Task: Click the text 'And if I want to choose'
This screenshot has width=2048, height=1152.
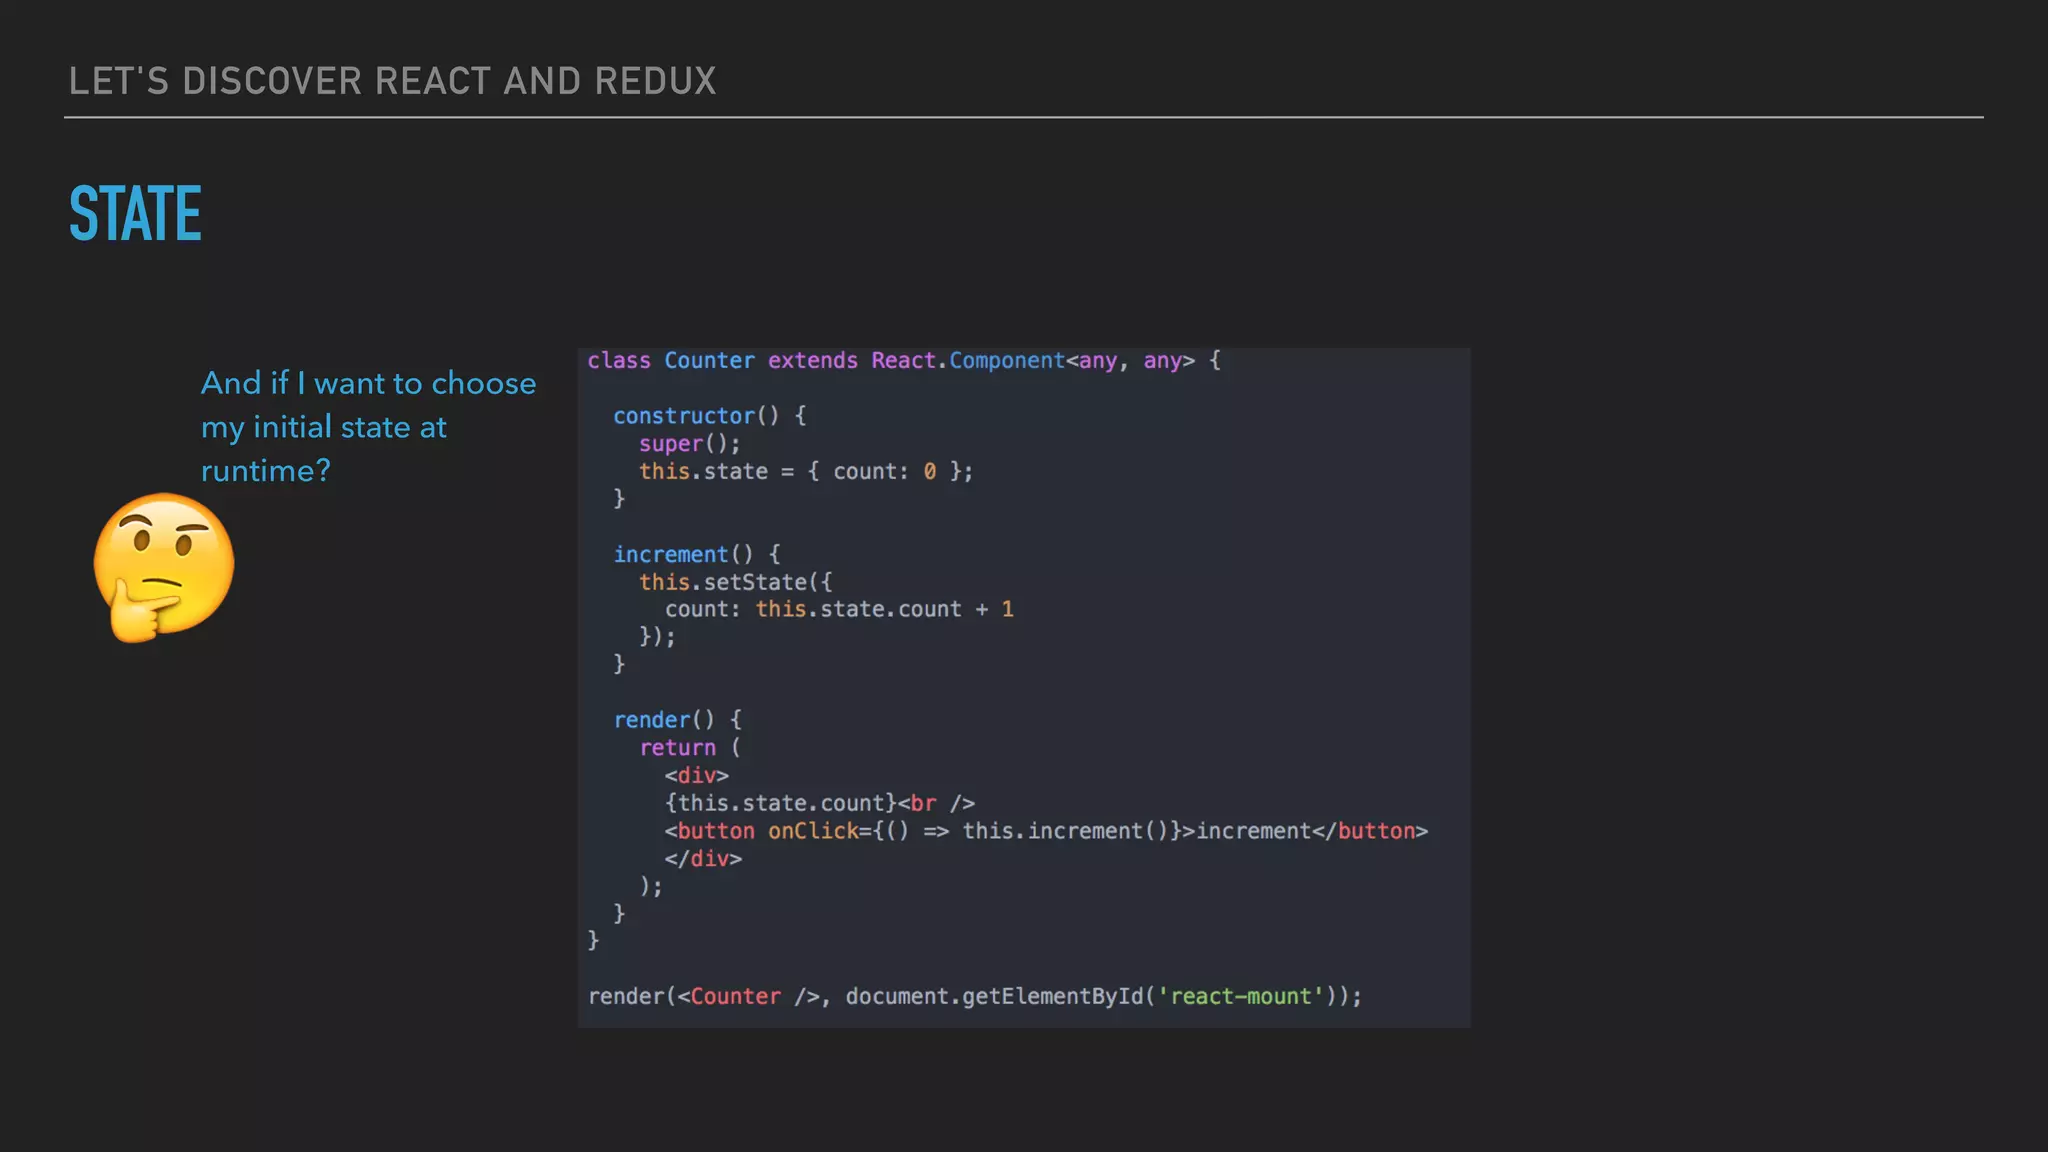Action: point(368,383)
